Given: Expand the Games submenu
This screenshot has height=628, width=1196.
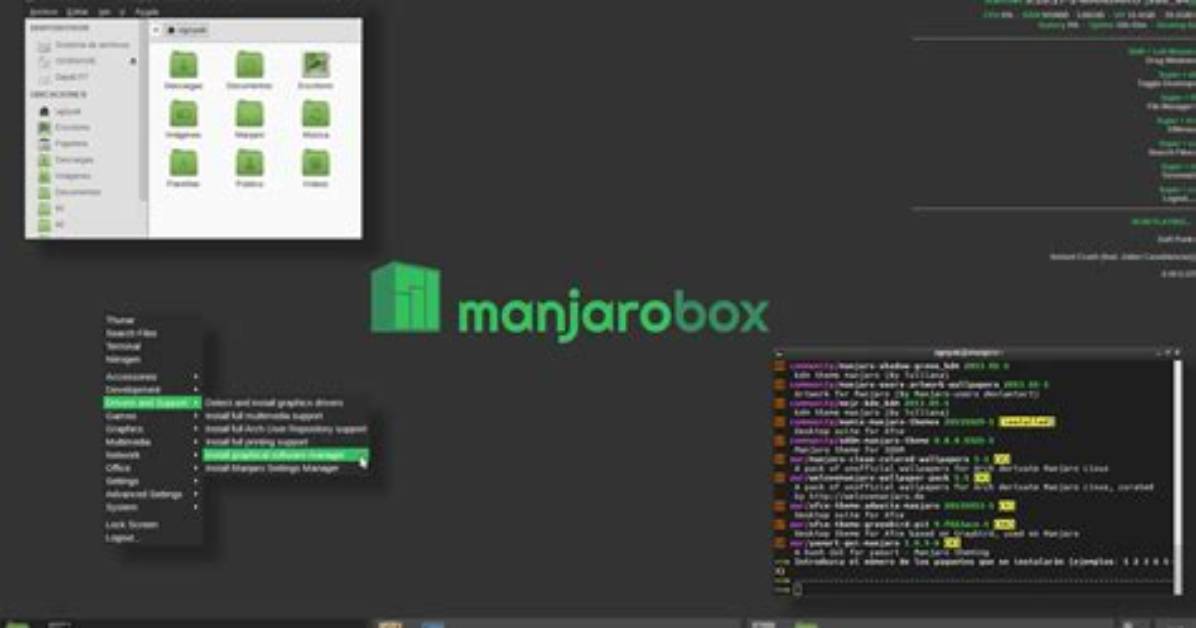Looking at the screenshot, I should click(152, 417).
